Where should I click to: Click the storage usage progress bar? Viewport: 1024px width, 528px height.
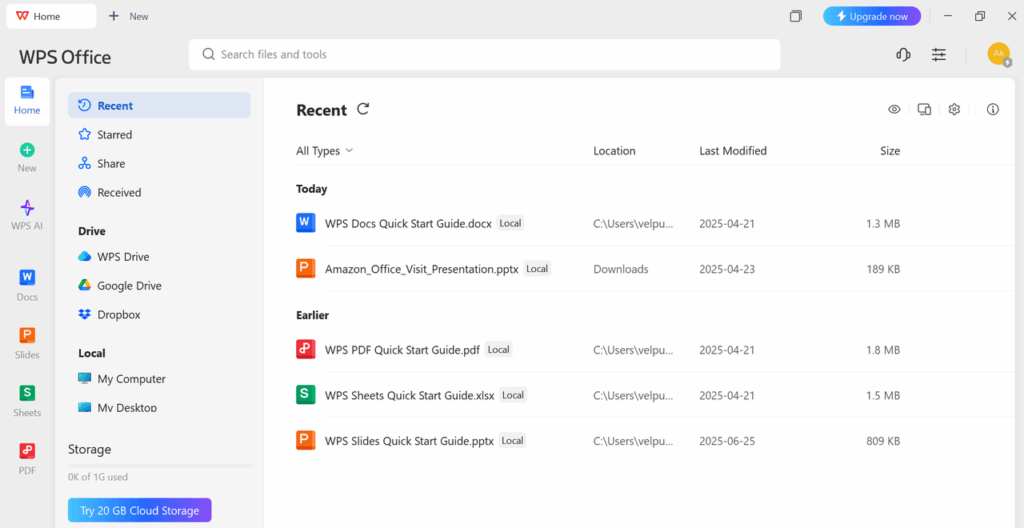click(161, 465)
